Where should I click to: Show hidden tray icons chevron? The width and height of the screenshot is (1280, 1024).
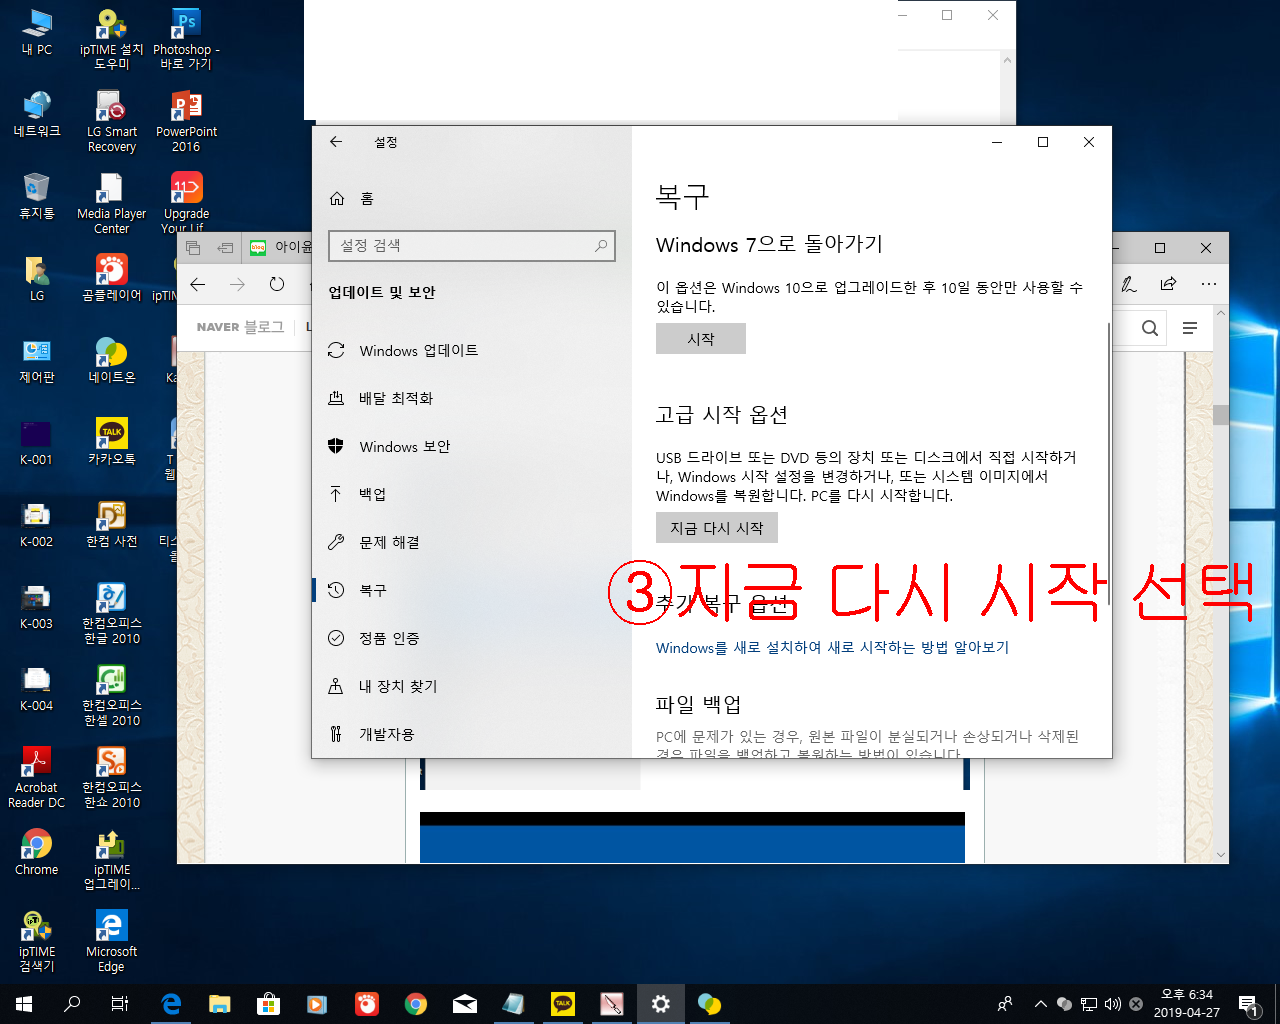point(1041,1004)
